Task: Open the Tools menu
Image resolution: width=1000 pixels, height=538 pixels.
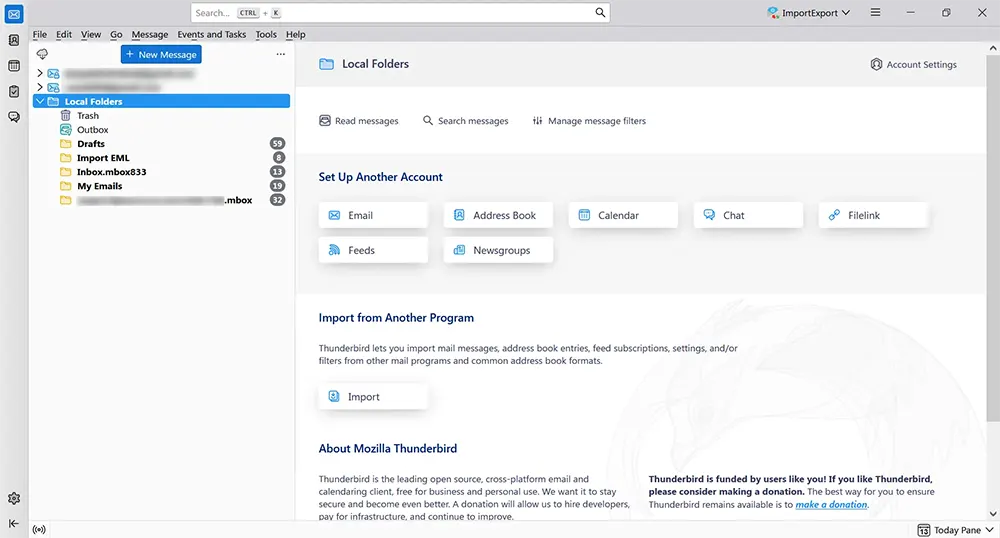Action: pos(266,34)
